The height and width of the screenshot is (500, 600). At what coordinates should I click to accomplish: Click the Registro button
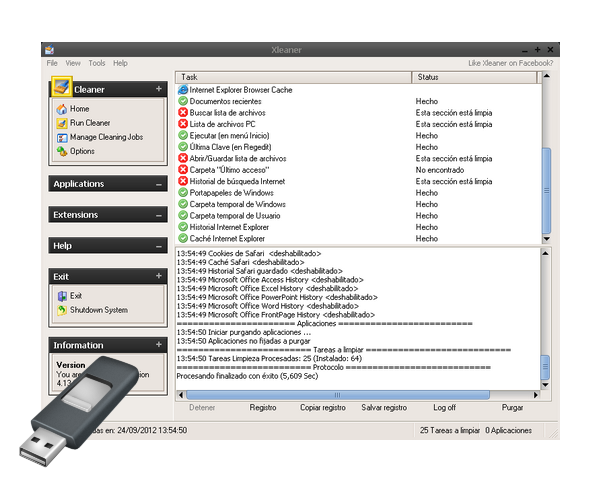[x=263, y=408]
